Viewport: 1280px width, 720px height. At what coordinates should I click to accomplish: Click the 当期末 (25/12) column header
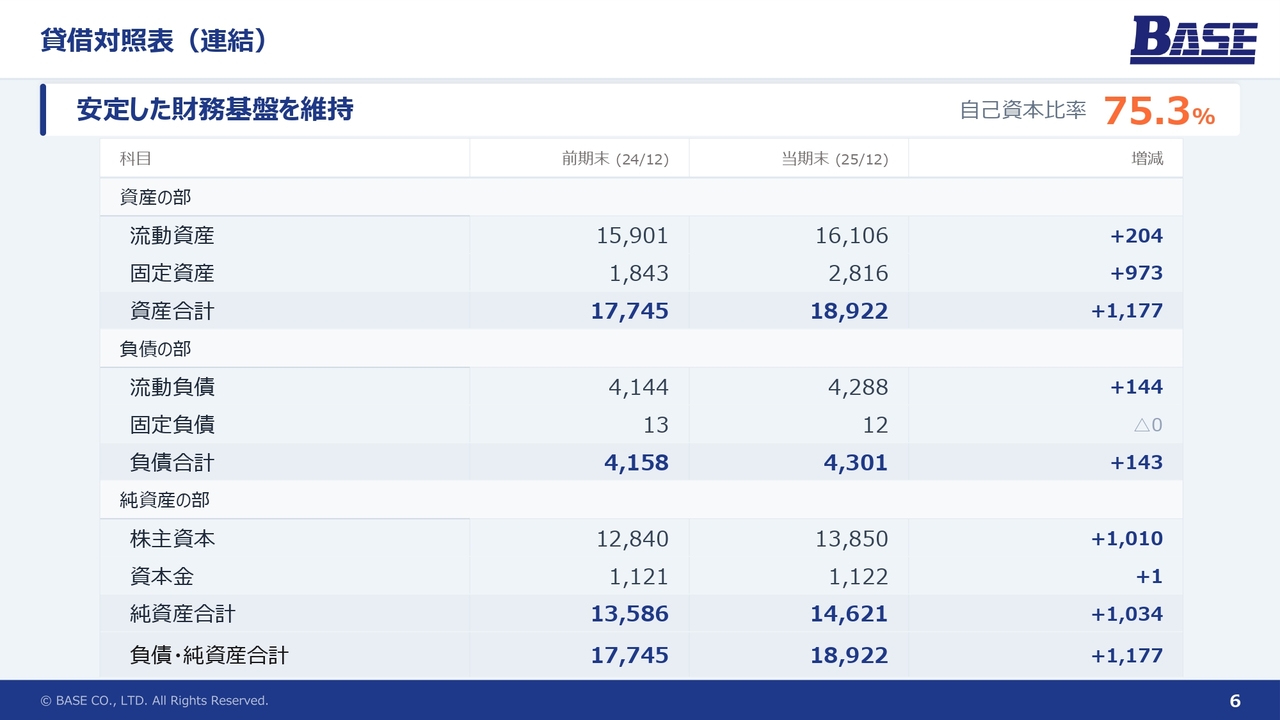coord(834,159)
